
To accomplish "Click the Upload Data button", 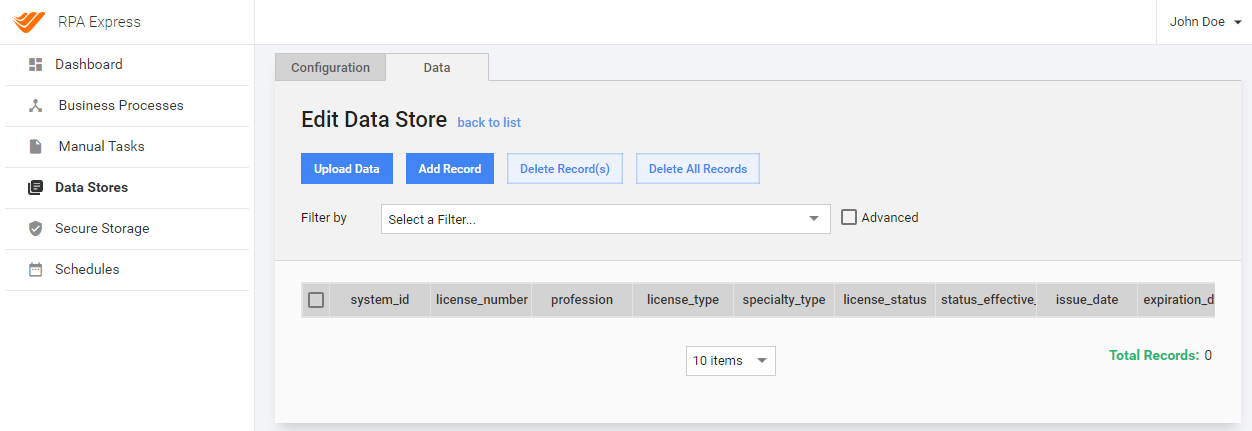I will (347, 169).
